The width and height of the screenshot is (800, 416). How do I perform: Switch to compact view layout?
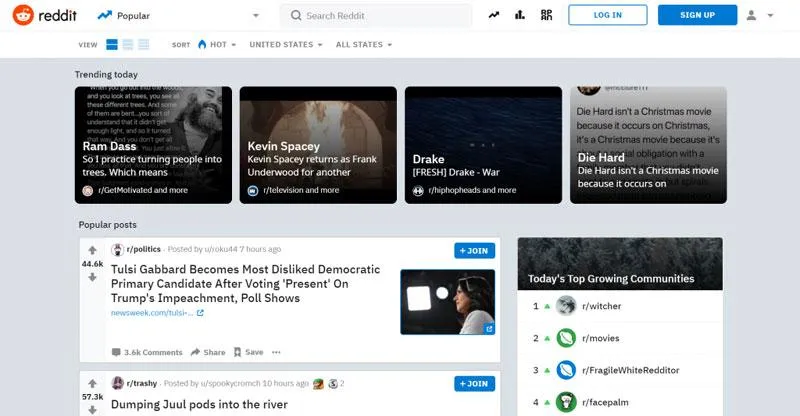(144, 44)
